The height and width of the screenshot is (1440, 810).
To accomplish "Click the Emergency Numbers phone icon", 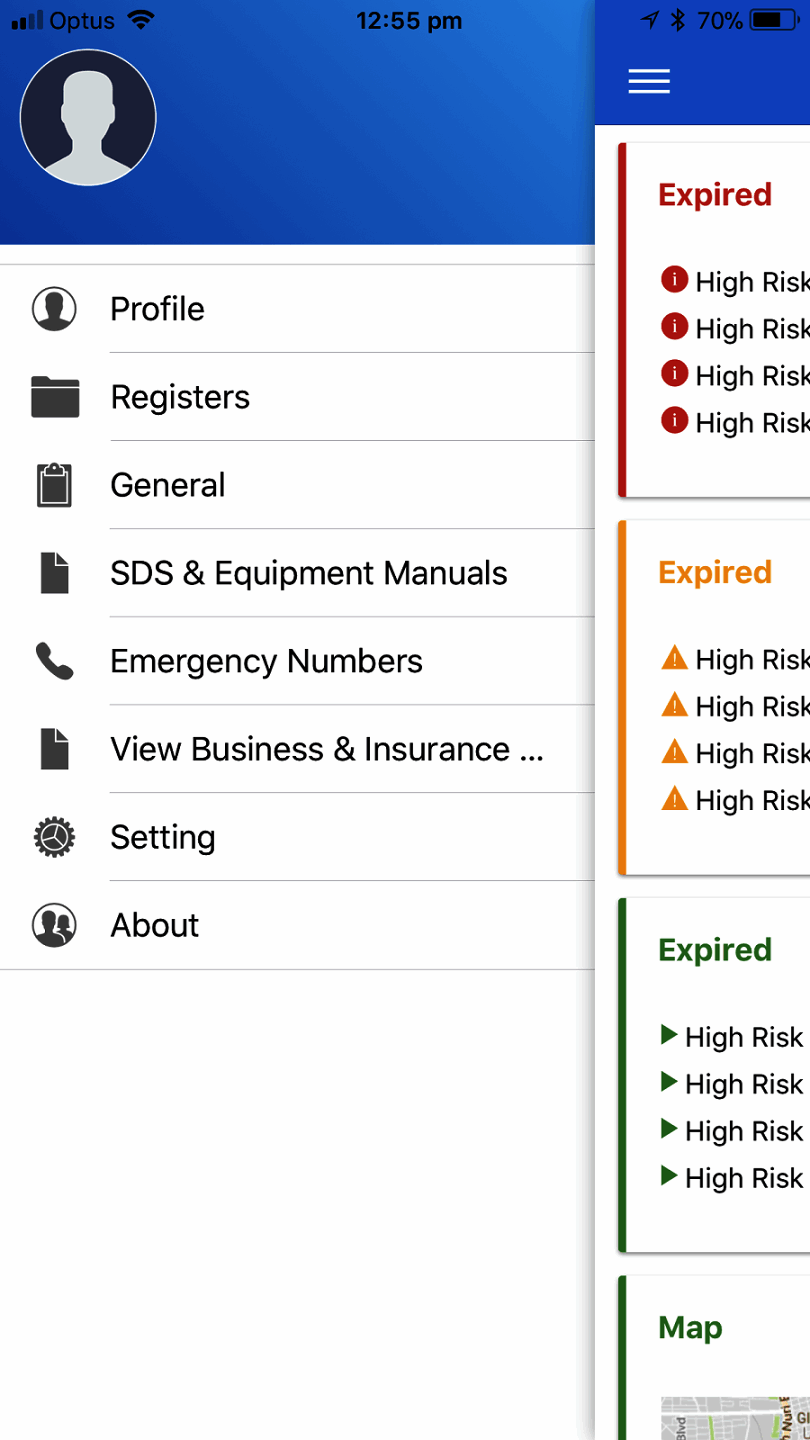I will pyautogui.click(x=54, y=661).
